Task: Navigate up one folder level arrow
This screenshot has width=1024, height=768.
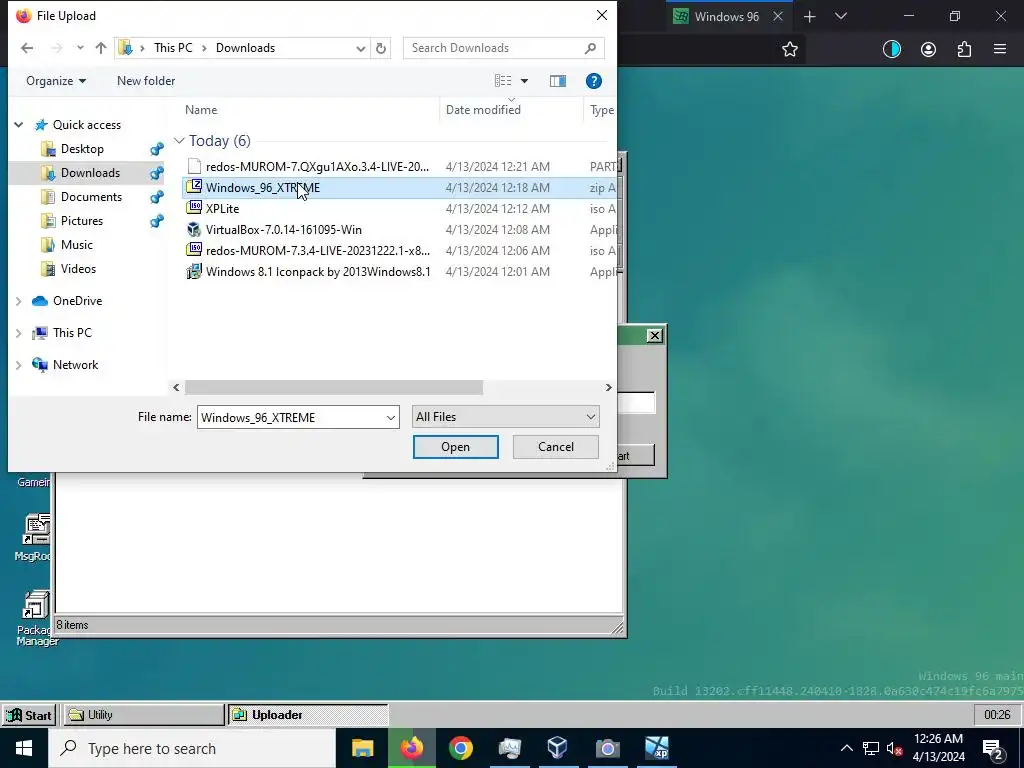Action: click(x=101, y=48)
